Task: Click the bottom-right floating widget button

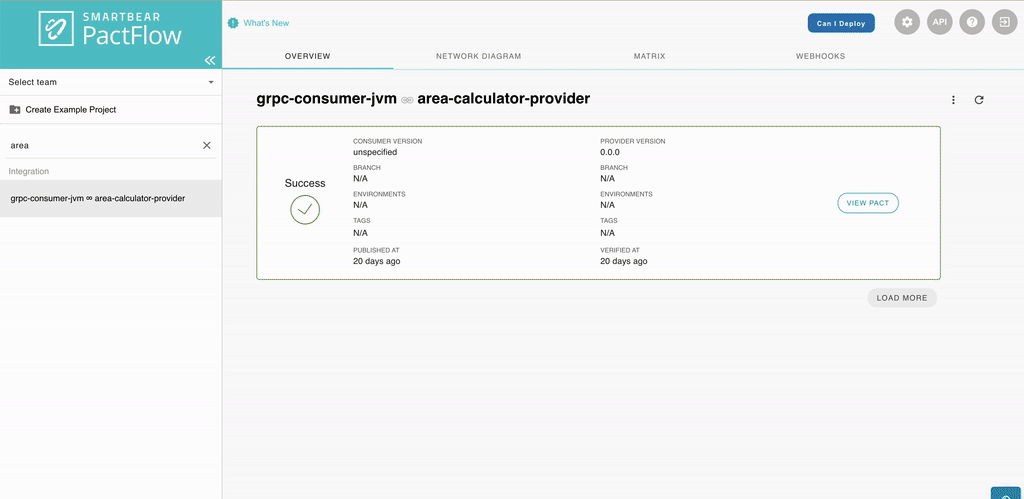Action: tap(1006, 493)
